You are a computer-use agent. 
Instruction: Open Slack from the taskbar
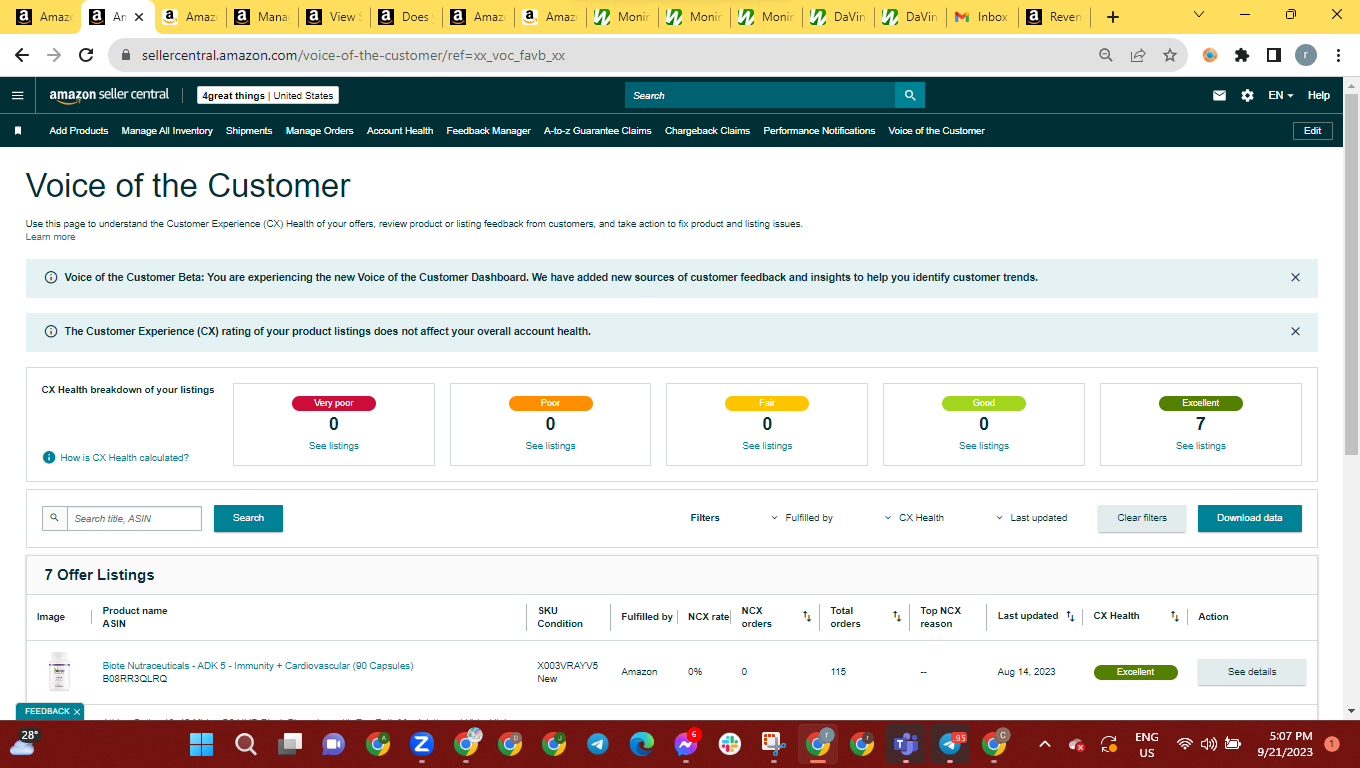(x=730, y=744)
